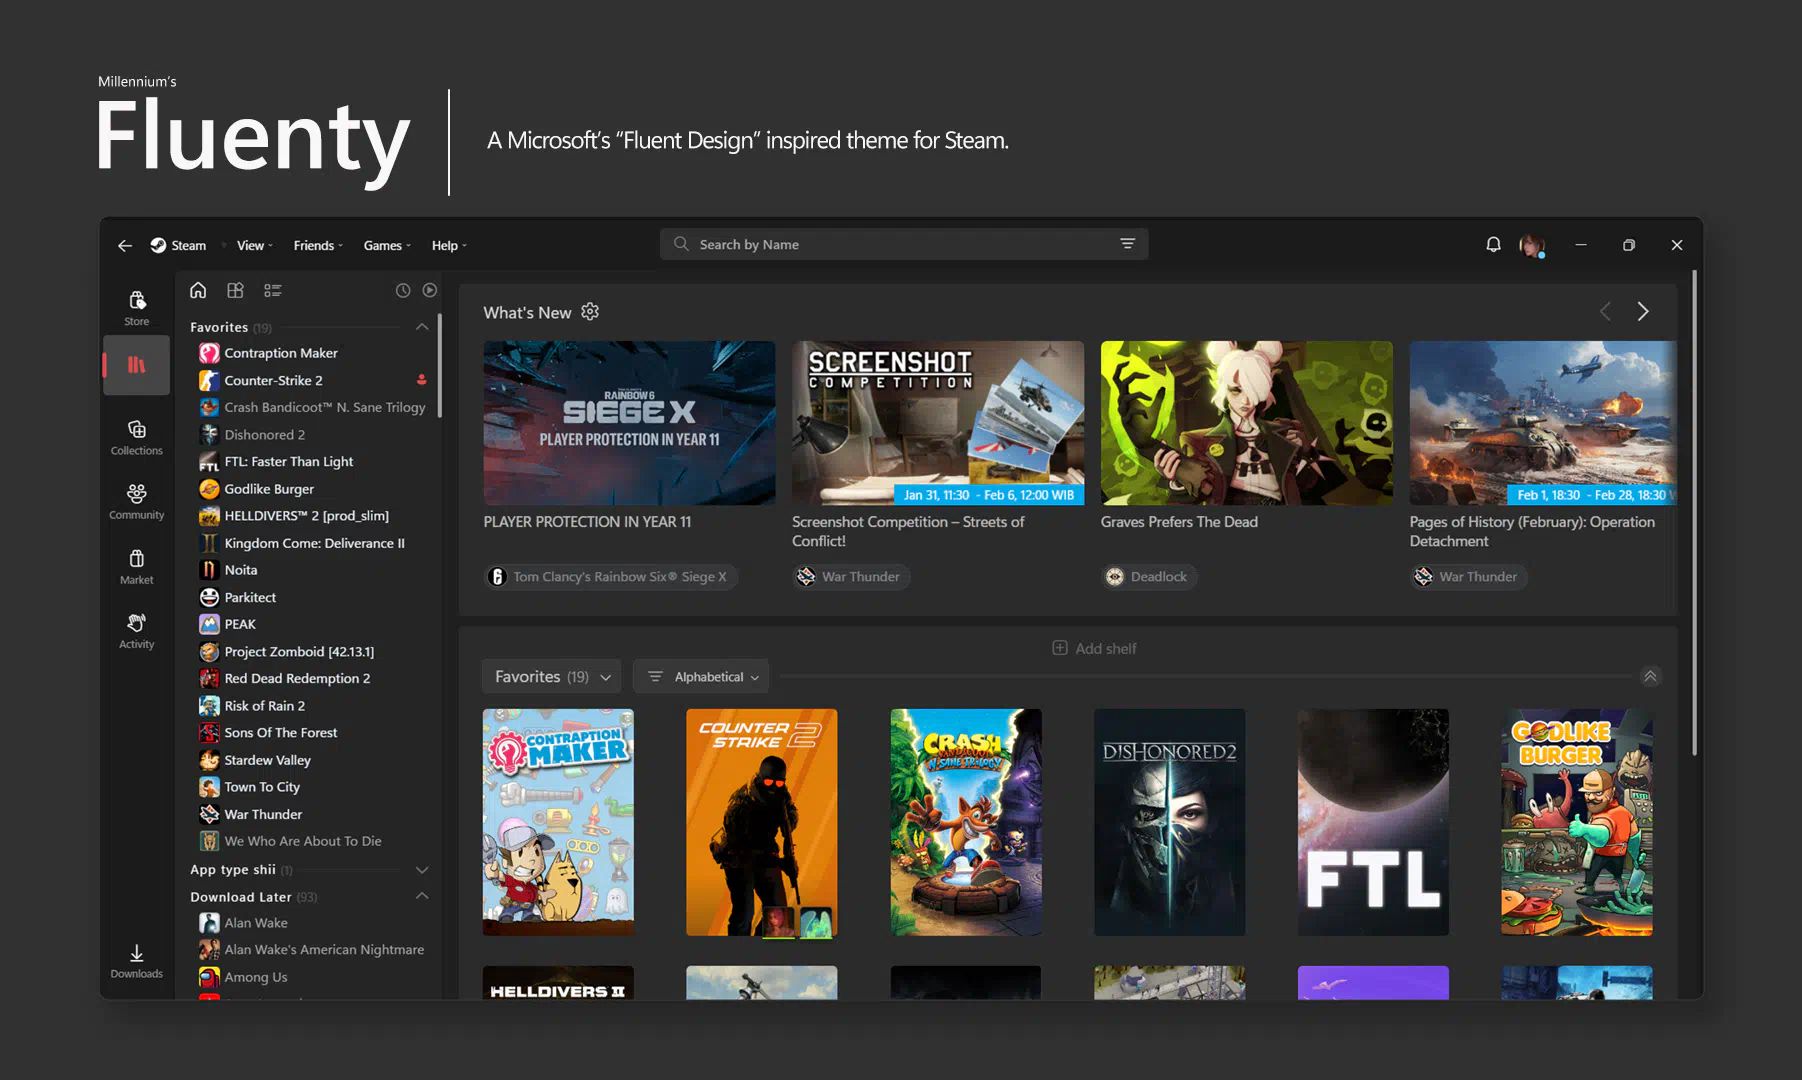Click the Add shelf button
1802x1080 pixels.
coord(1094,648)
